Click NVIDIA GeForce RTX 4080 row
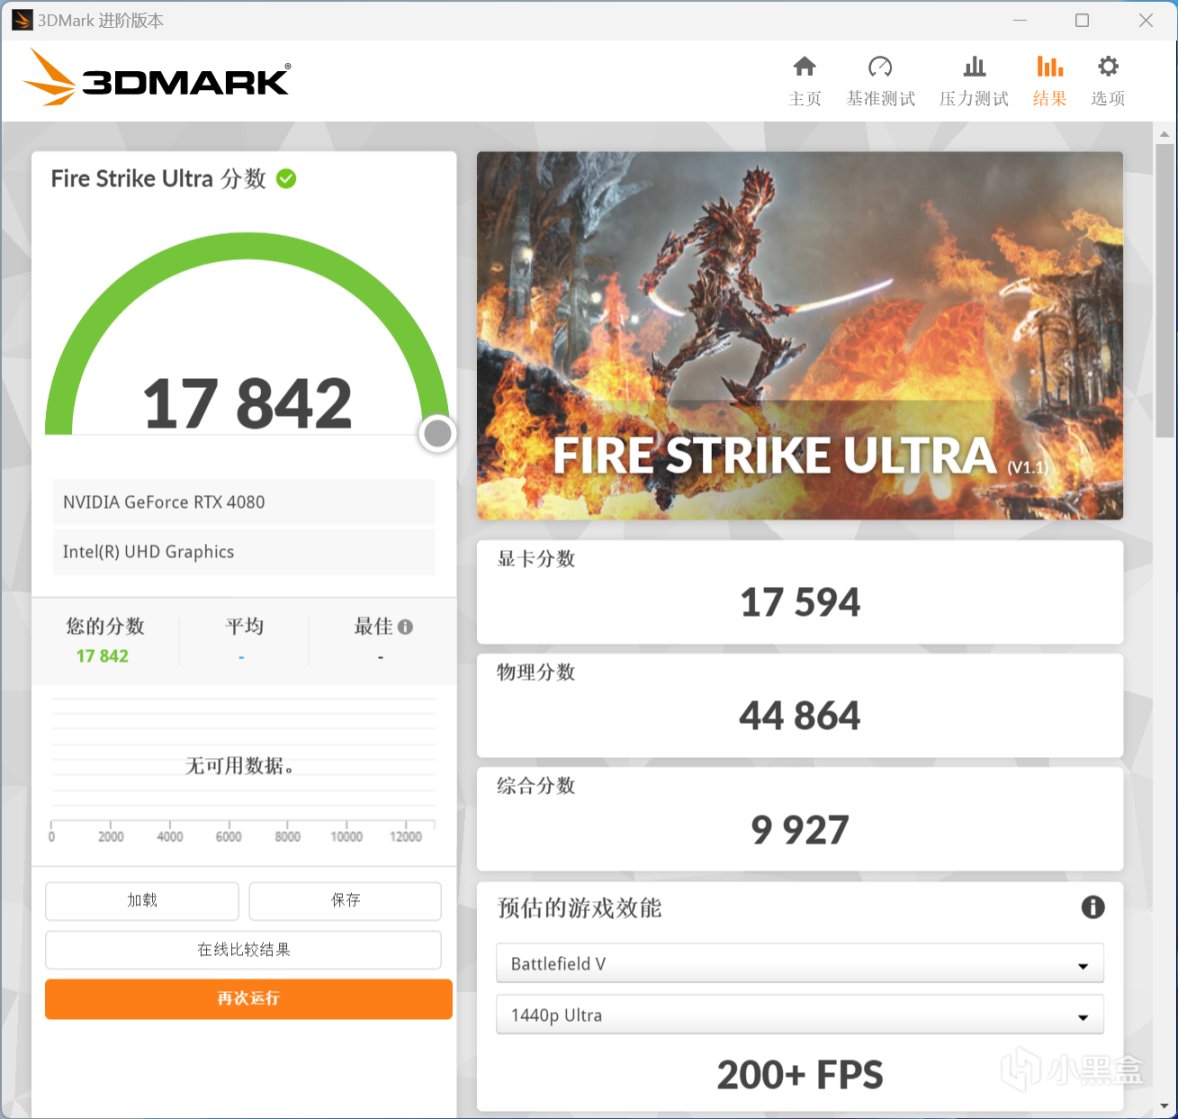 click(243, 502)
